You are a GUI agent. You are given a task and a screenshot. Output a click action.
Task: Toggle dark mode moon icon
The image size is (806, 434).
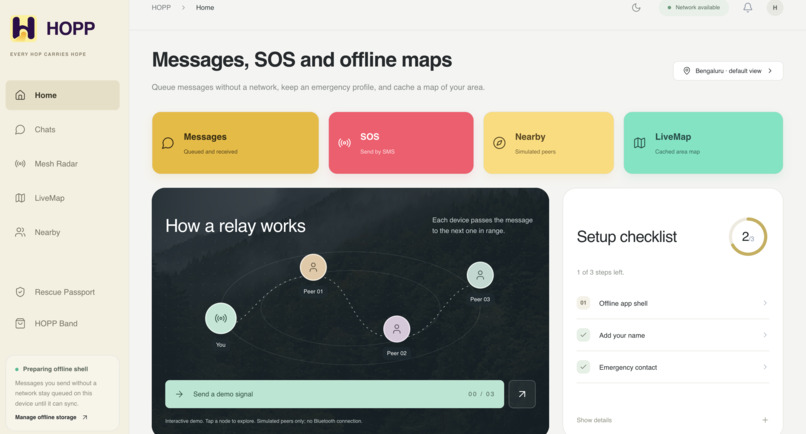click(636, 8)
